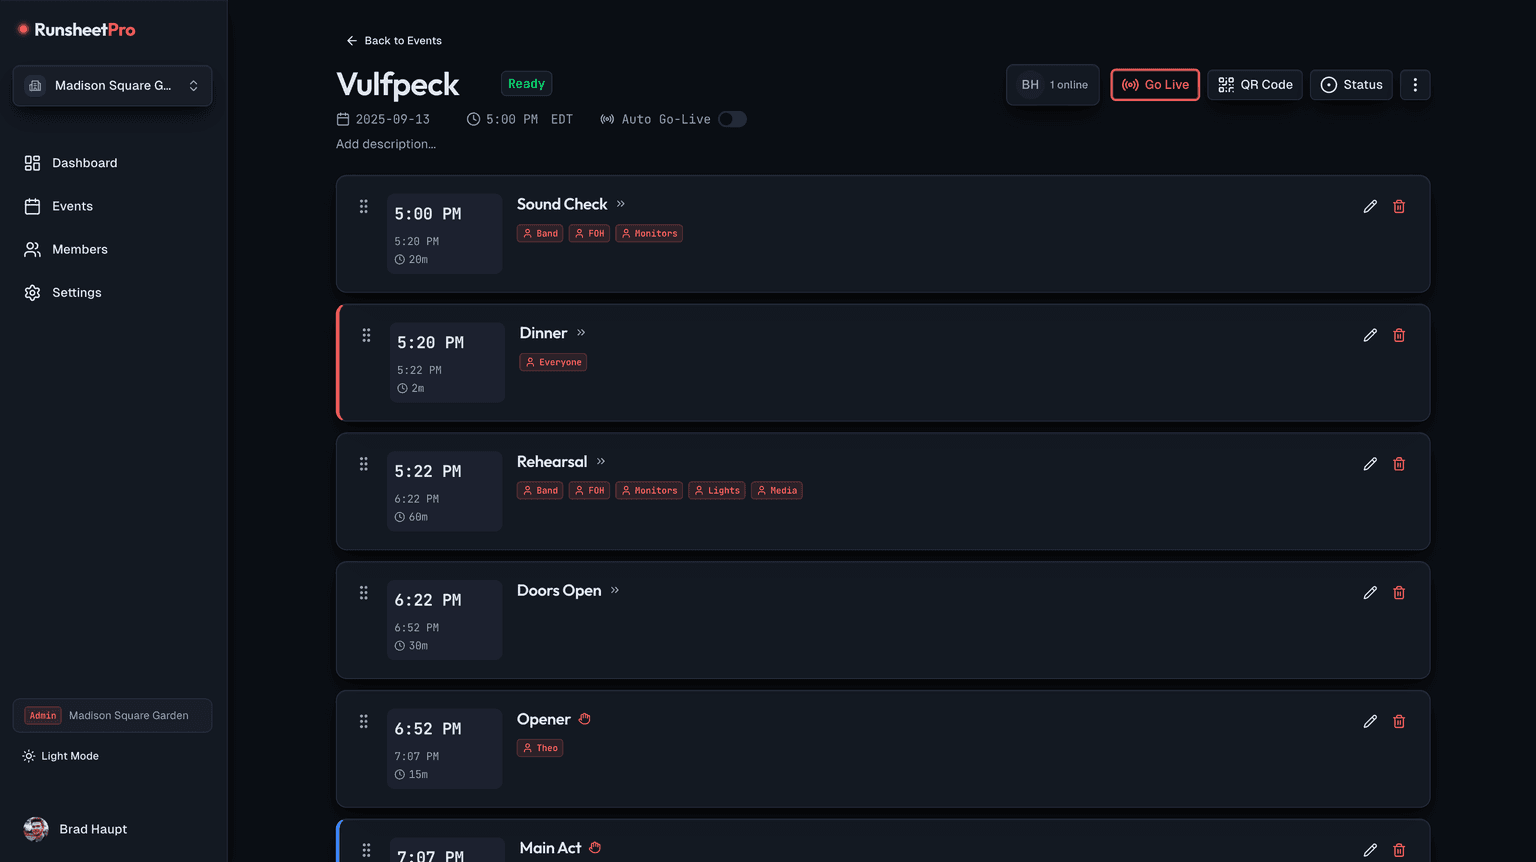This screenshot has height=862, width=1536.
Task: Click the Add description field
Action: (x=386, y=144)
